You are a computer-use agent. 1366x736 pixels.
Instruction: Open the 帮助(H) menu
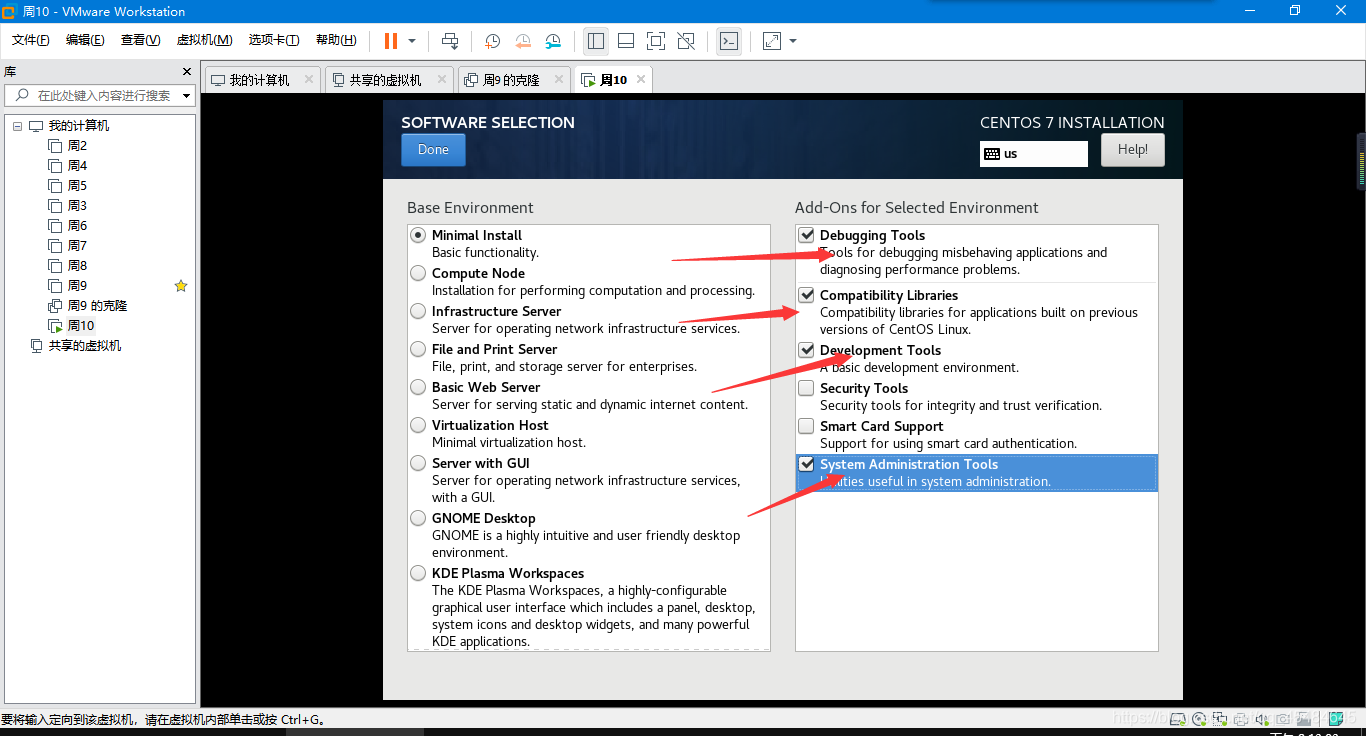pos(336,40)
